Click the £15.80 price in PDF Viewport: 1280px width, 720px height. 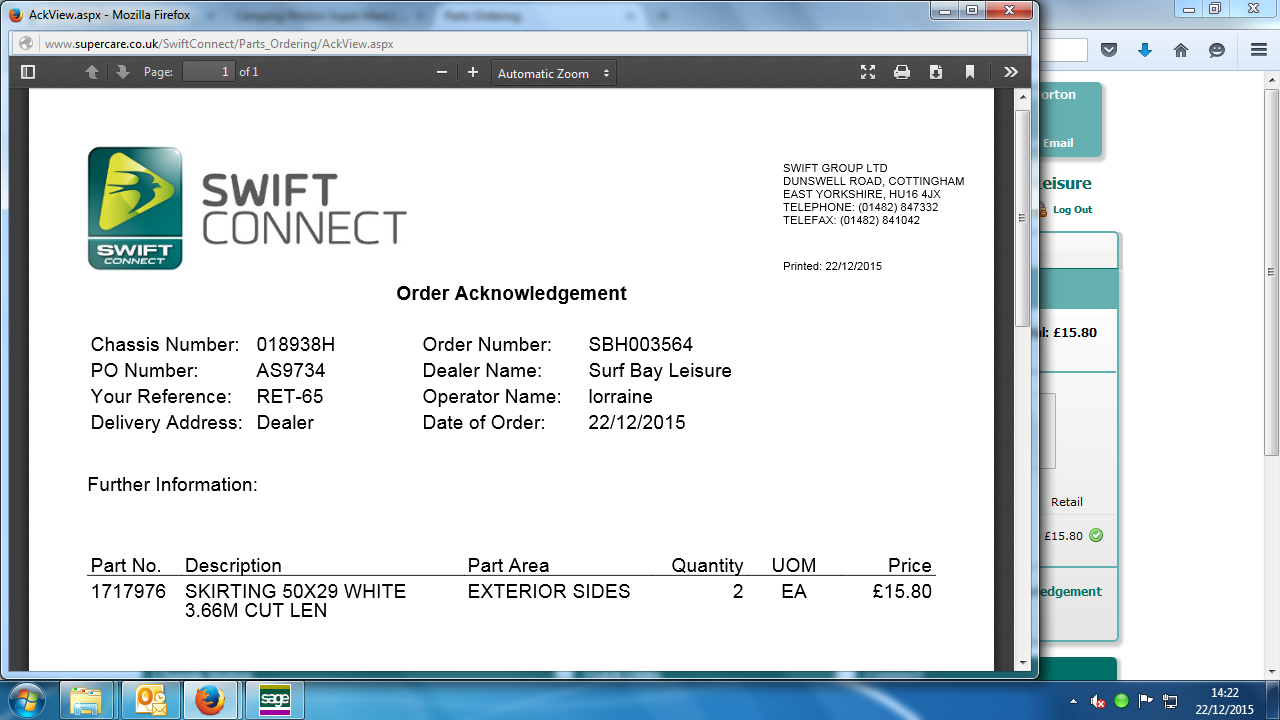pyautogui.click(x=902, y=591)
